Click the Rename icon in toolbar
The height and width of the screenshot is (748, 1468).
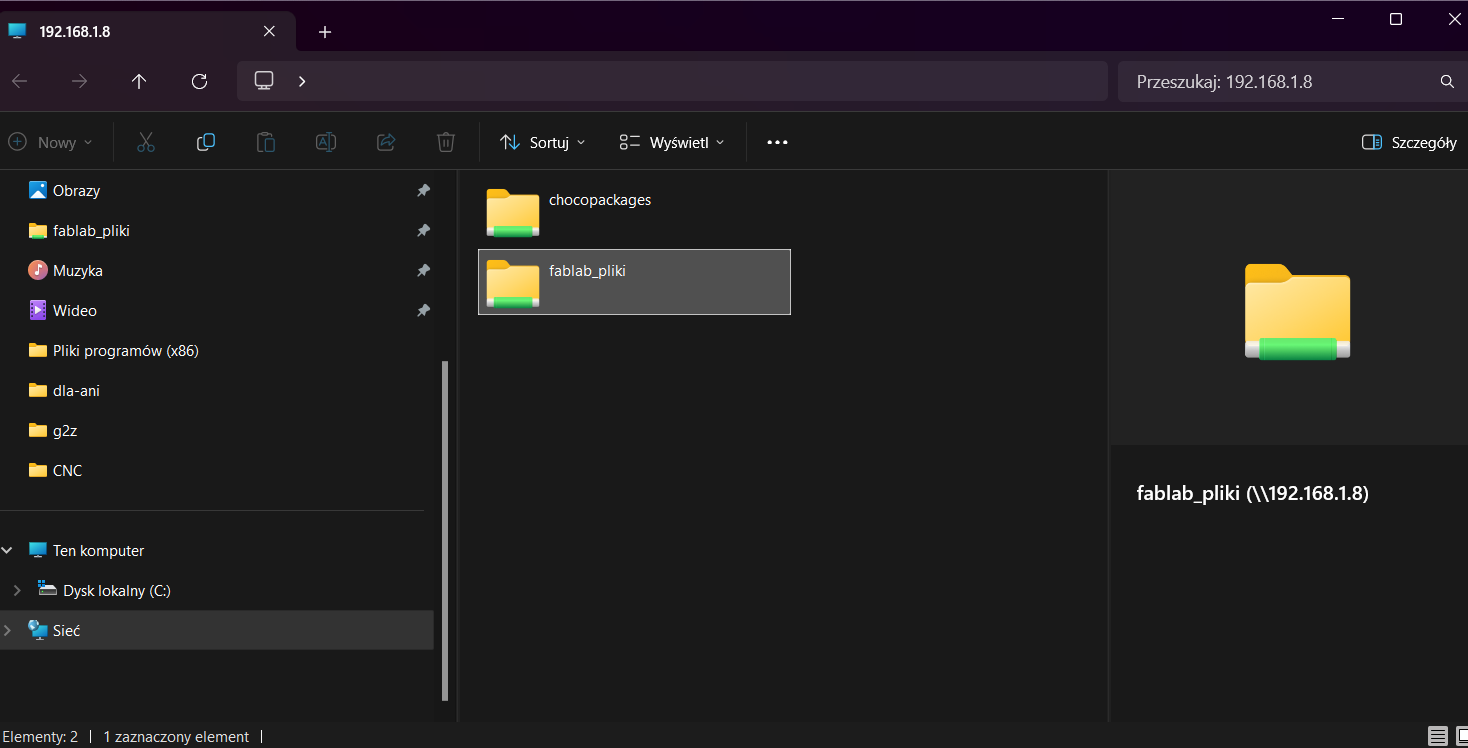tap(326, 142)
